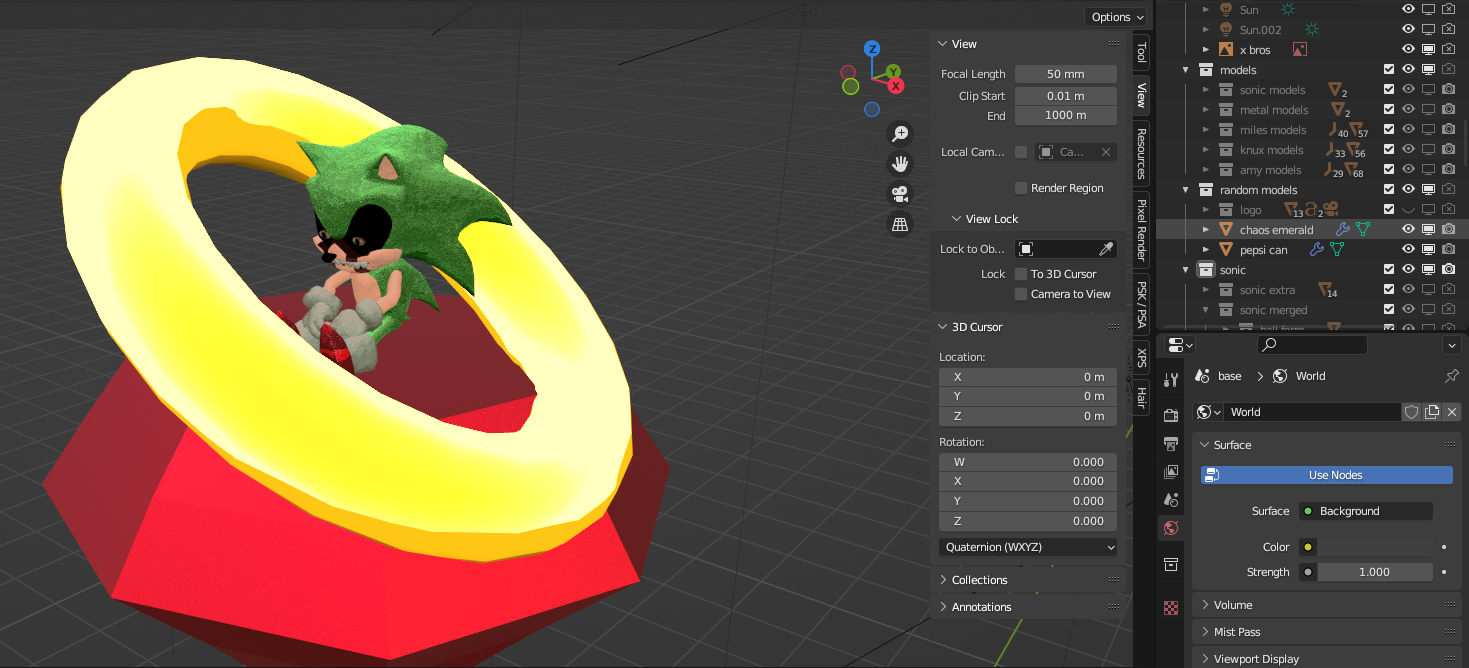Image resolution: width=1469 pixels, height=668 pixels.
Task: Click the blue Z axis gizmo ball
Action: click(x=872, y=48)
